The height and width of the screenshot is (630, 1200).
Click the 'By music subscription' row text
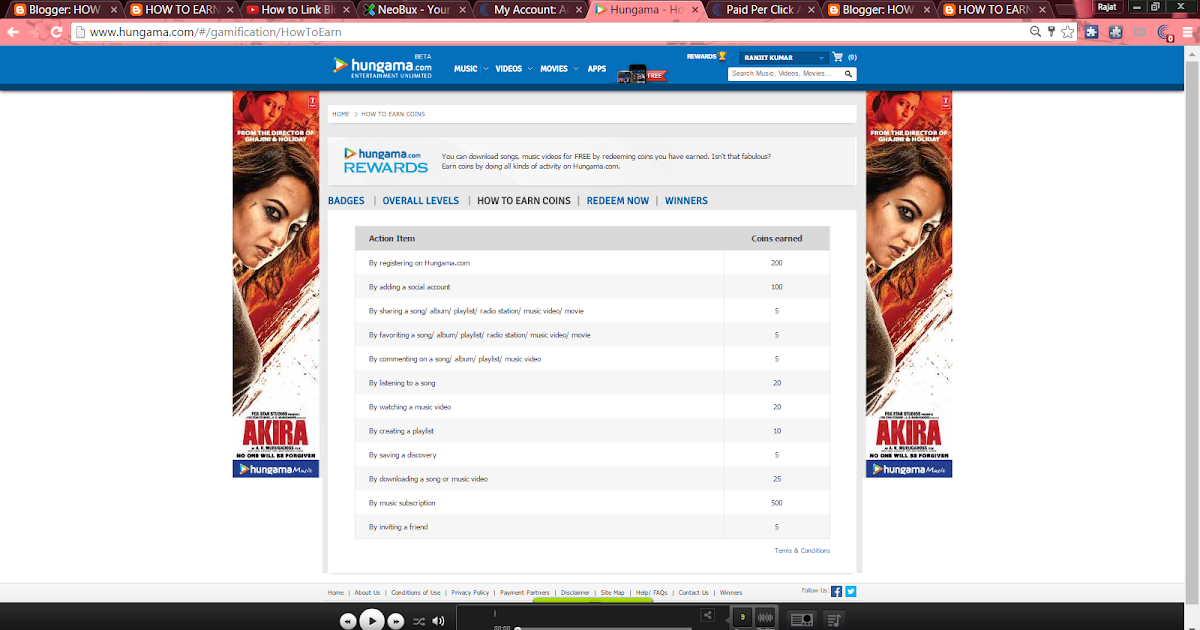pos(402,503)
